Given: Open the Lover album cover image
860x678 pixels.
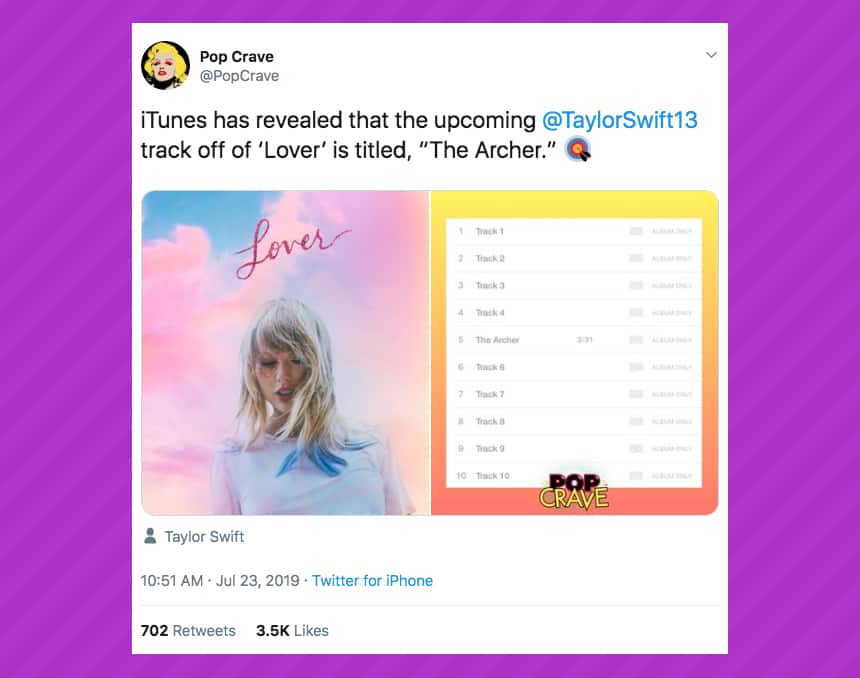Looking at the screenshot, I should tap(285, 353).
